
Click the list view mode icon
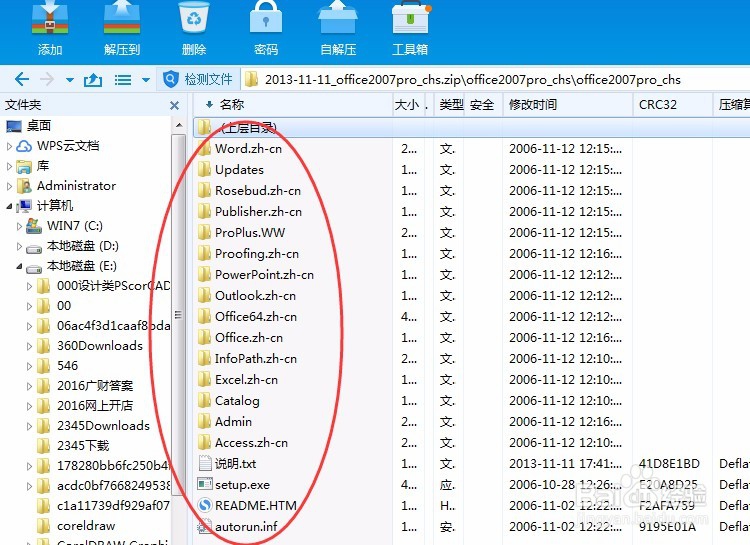[123, 79]
